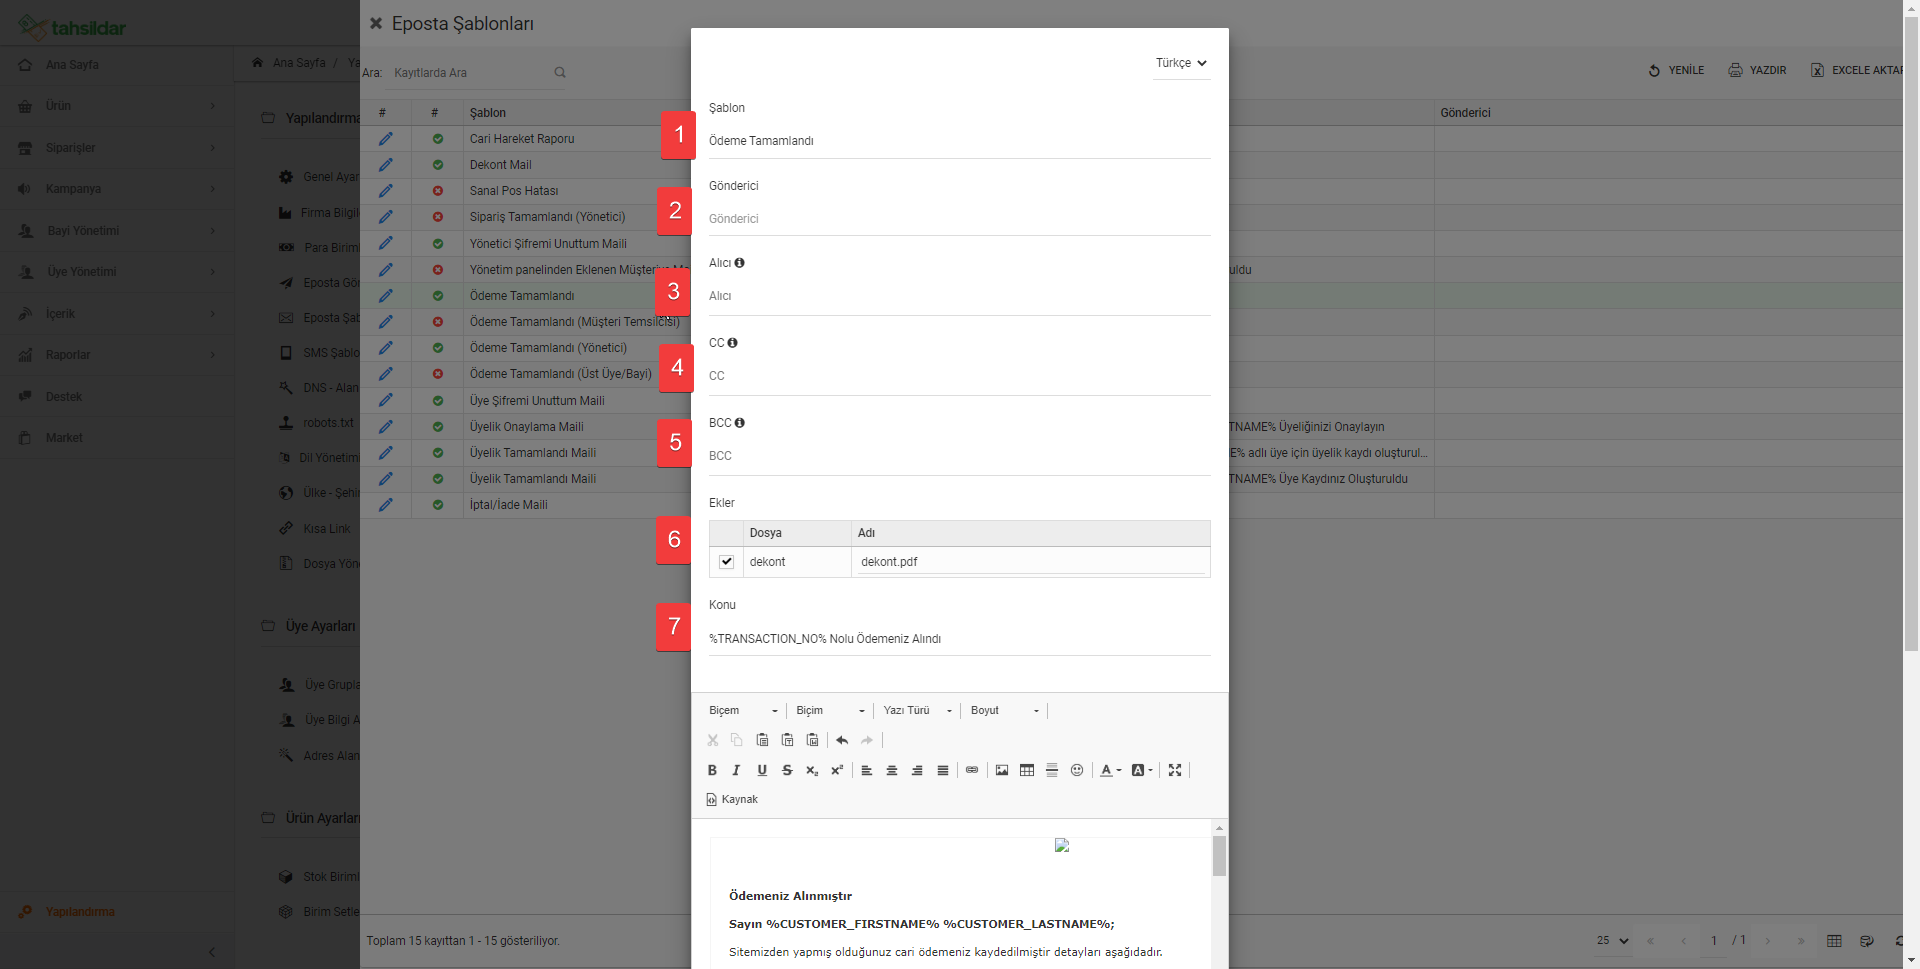Open Destek sidebar item
1920x969 pixels.
[x=117, y=397]
